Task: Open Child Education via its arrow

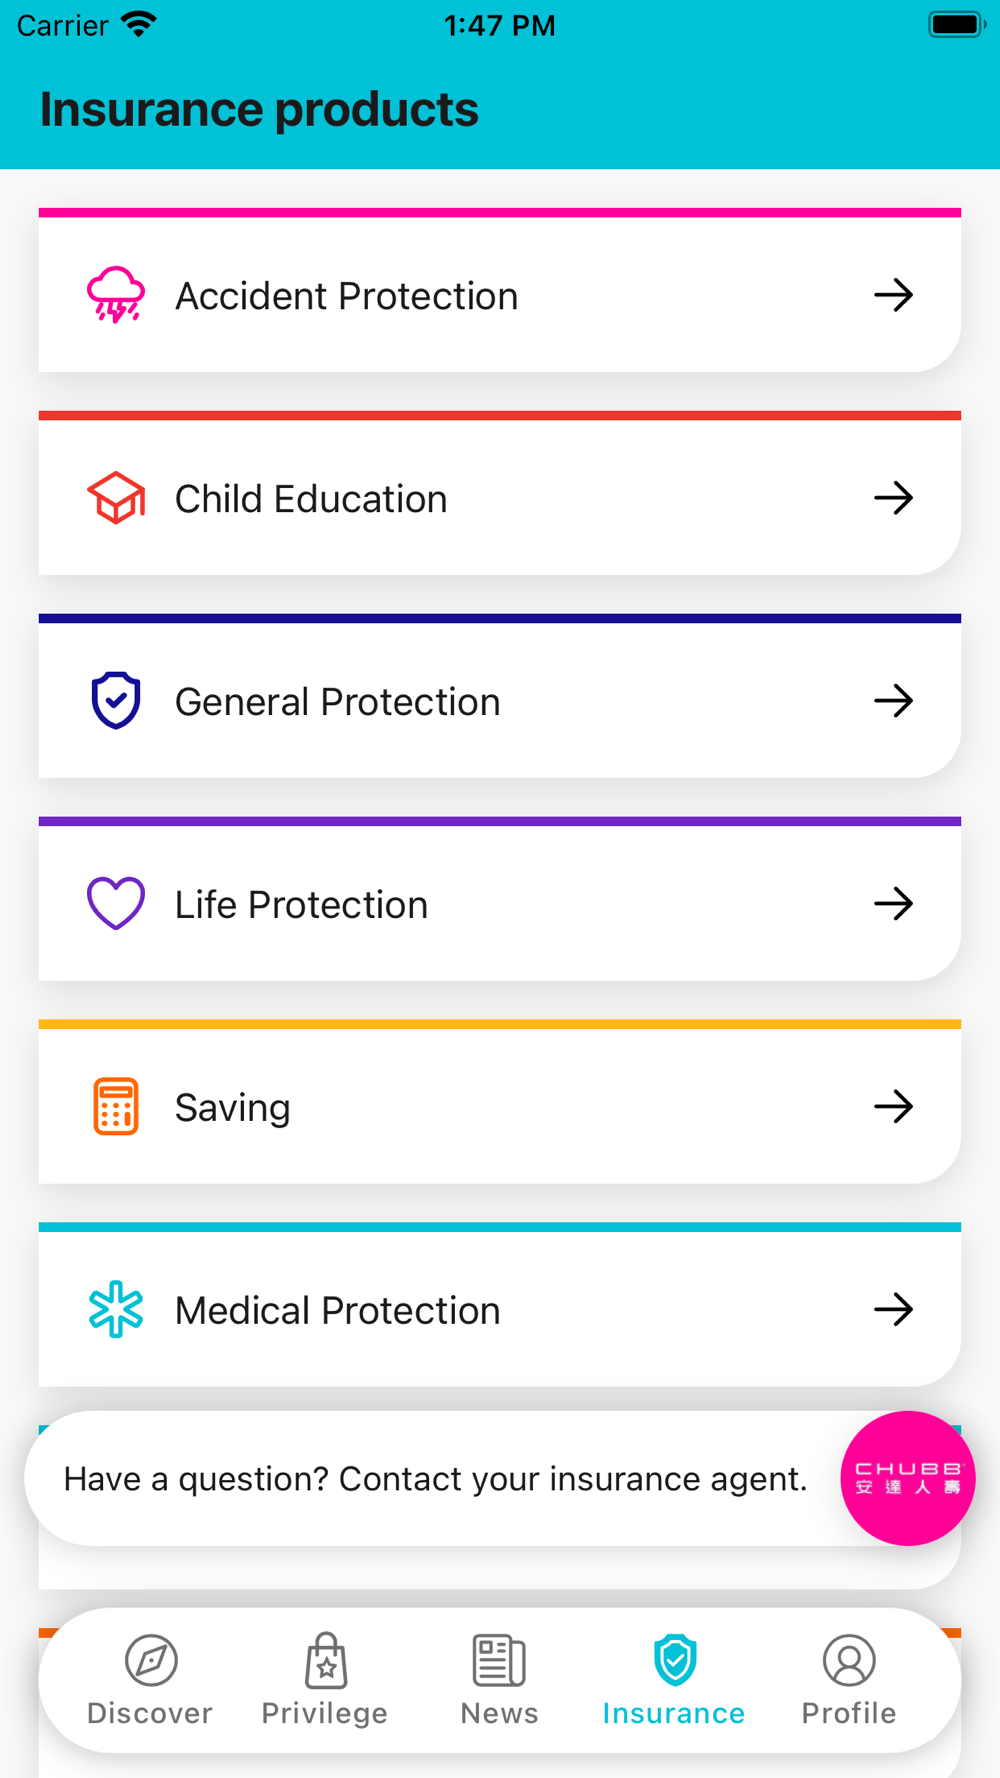Action: 893,498
